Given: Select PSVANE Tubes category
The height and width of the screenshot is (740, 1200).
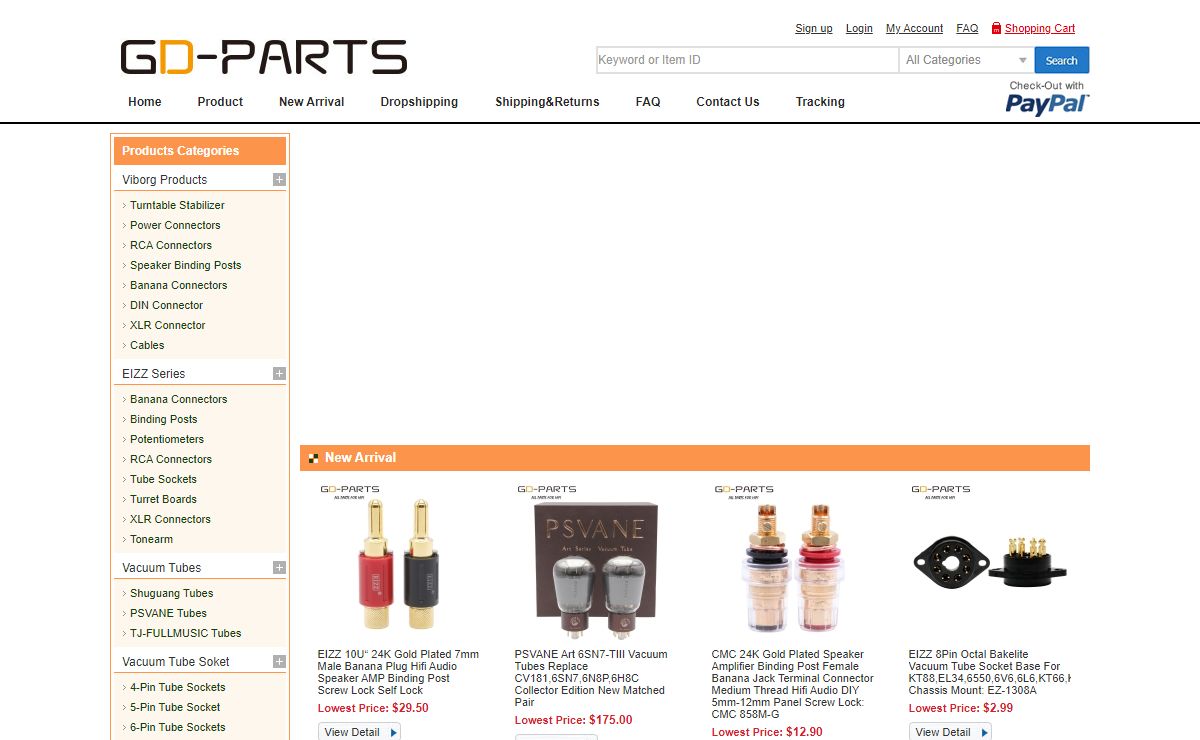Looking at the screenshot, I should [x=169, y=613].
